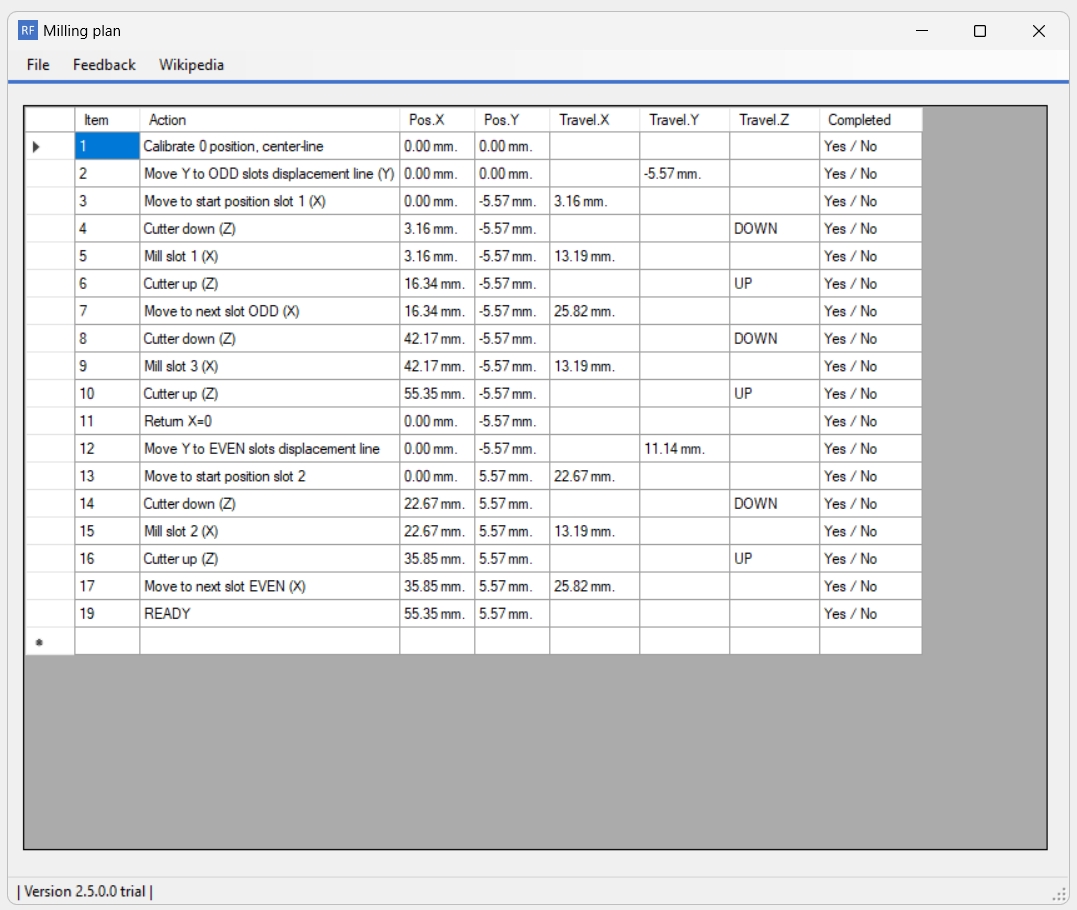Select the empty Action cell in the new row
The height and width of the screenshot is (910, 1077).
coord(270,640)
